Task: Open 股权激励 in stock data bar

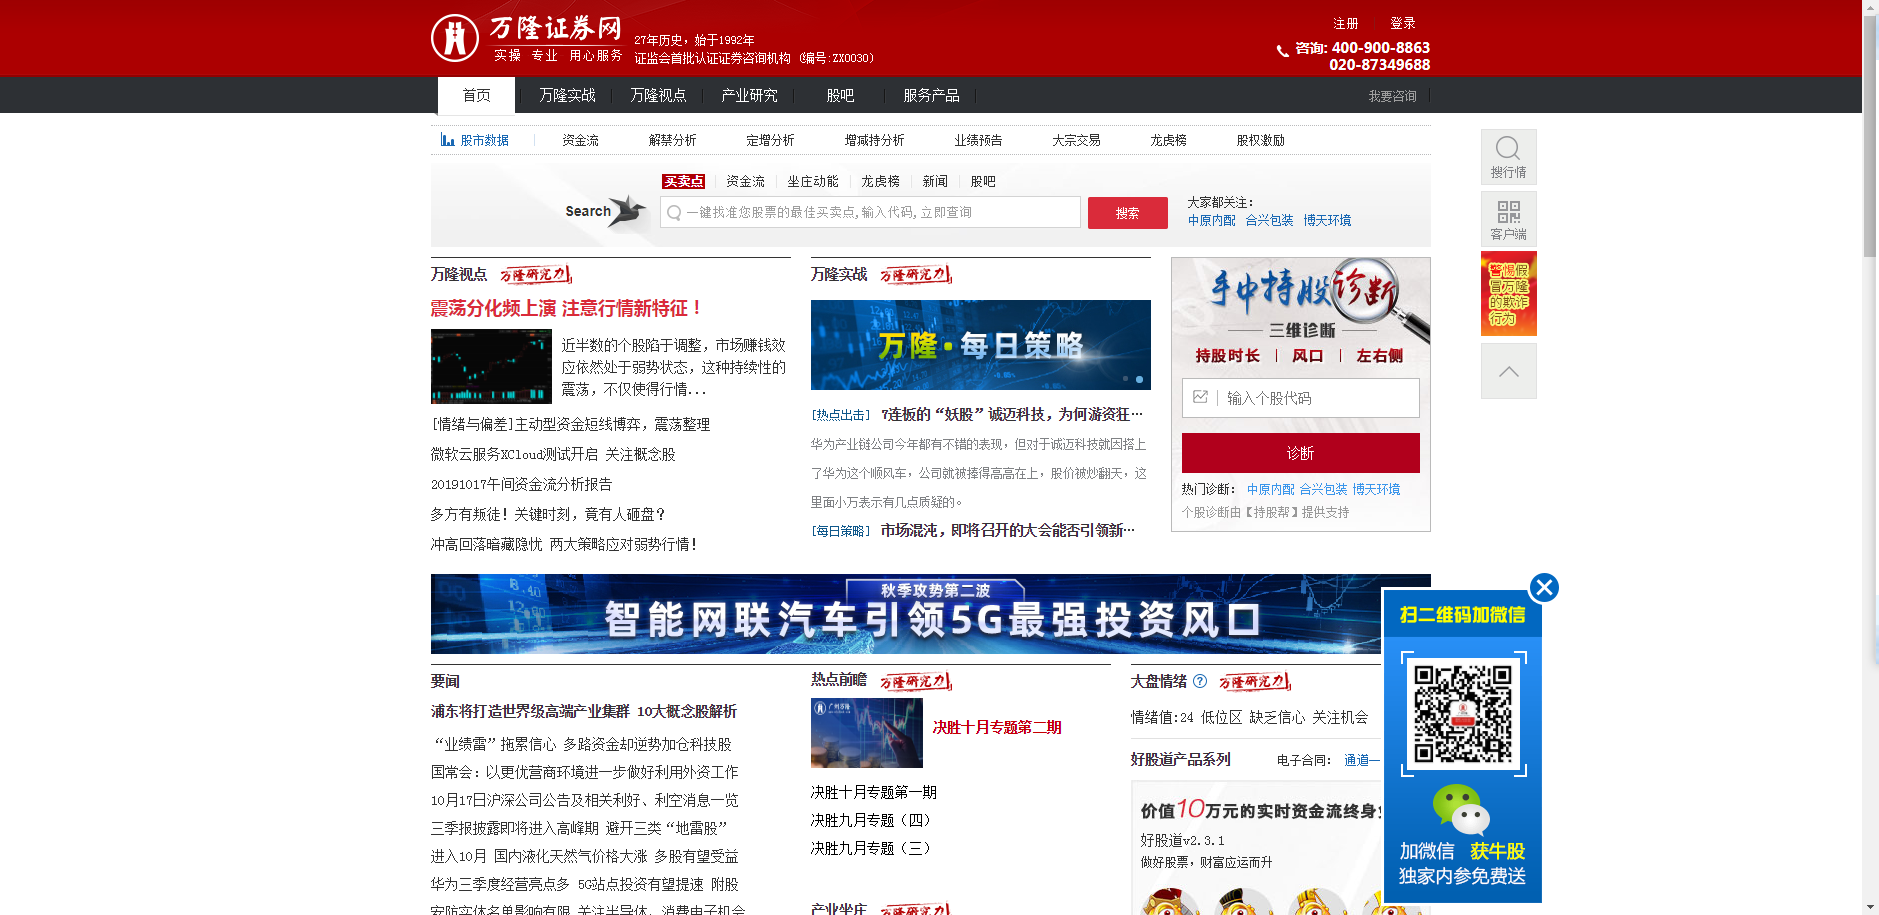Action: (x=1260, y=141)
